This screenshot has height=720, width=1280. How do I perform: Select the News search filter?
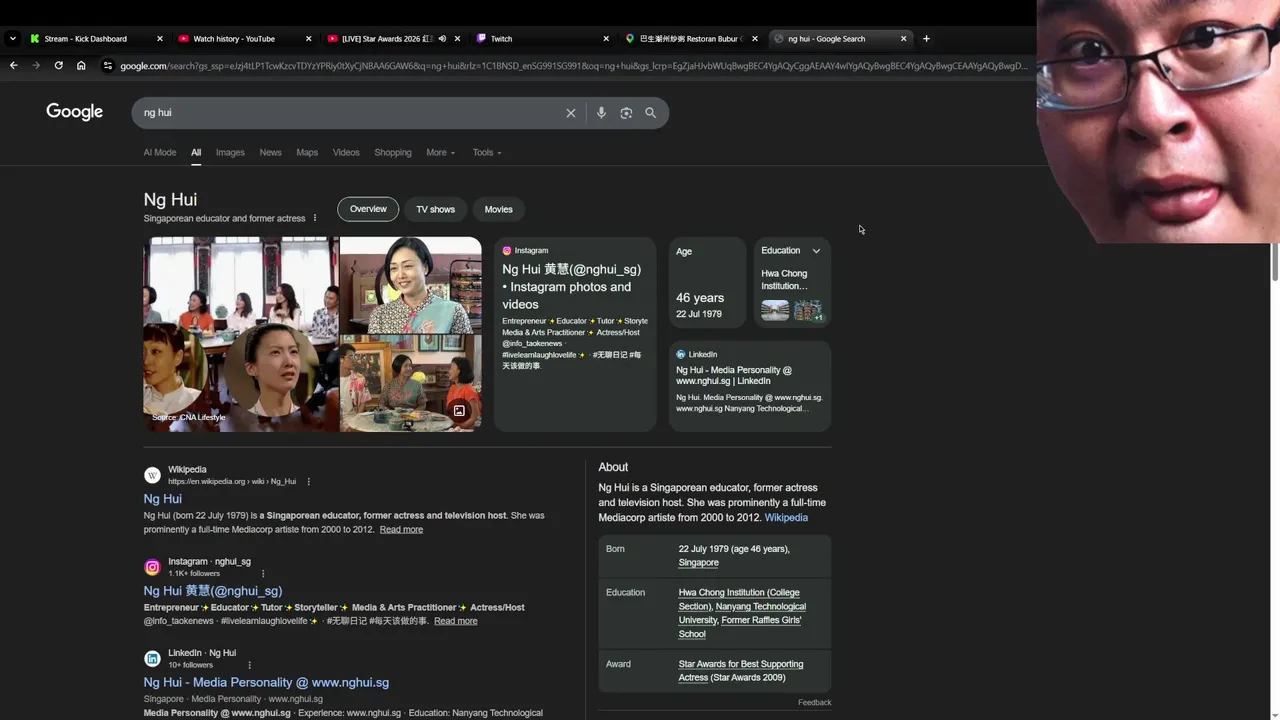270,153
